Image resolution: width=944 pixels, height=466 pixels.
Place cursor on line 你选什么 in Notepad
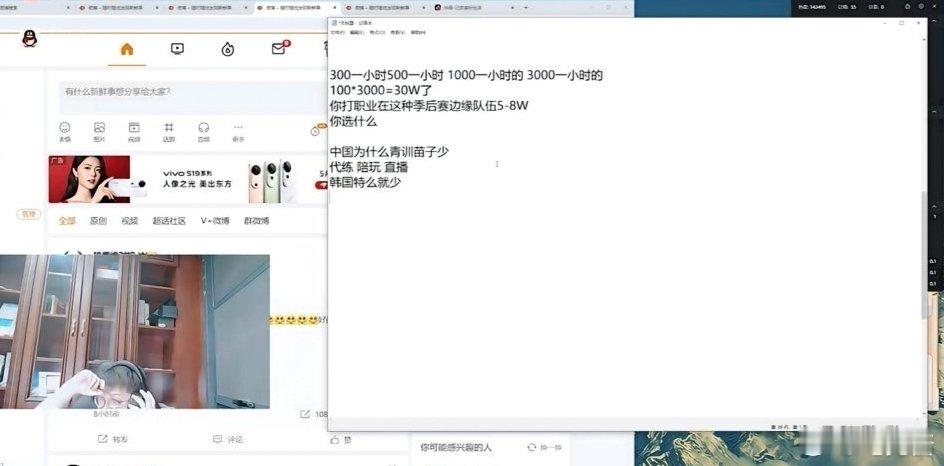click(353, 121)
